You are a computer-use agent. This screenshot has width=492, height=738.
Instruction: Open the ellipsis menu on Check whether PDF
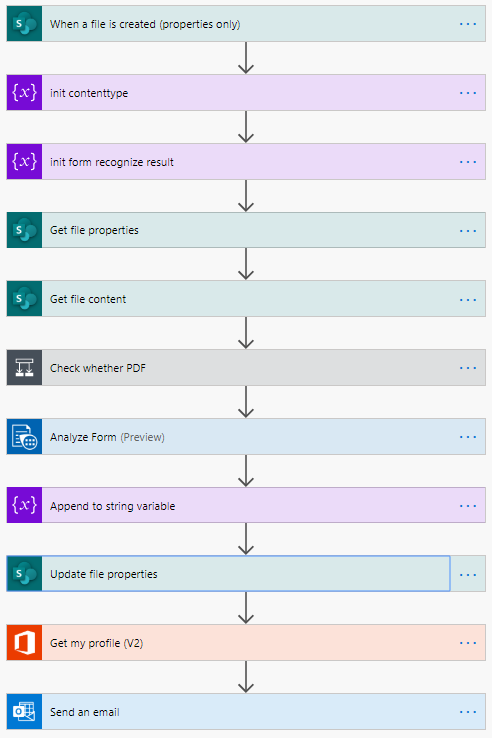coord(468,368)
